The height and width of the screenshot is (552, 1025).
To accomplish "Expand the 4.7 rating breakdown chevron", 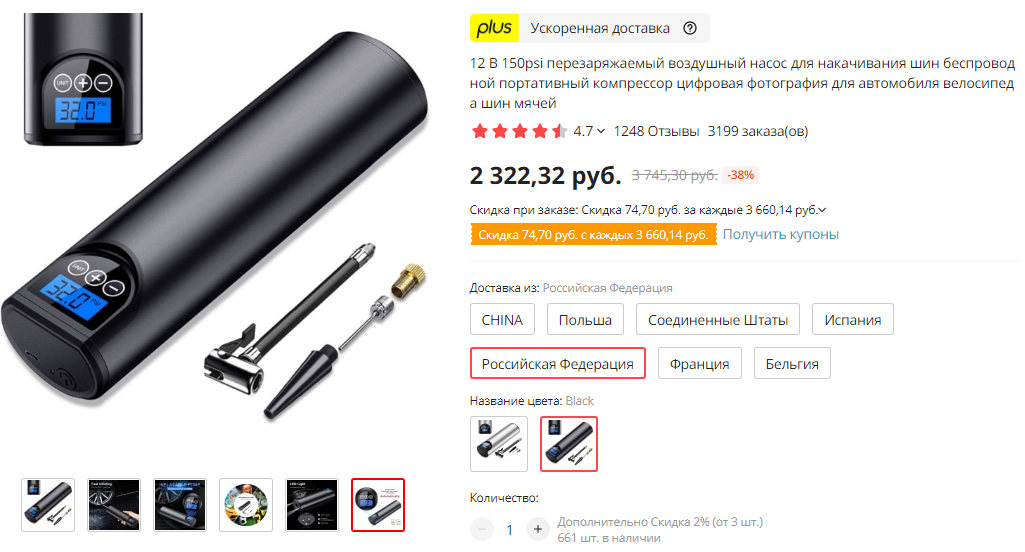I will coord(601,131).
